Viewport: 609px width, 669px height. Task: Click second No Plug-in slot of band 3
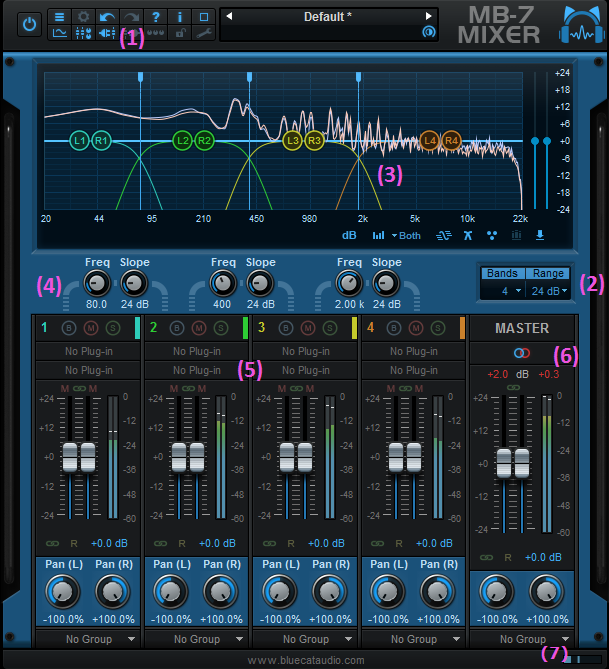point(306,370)
